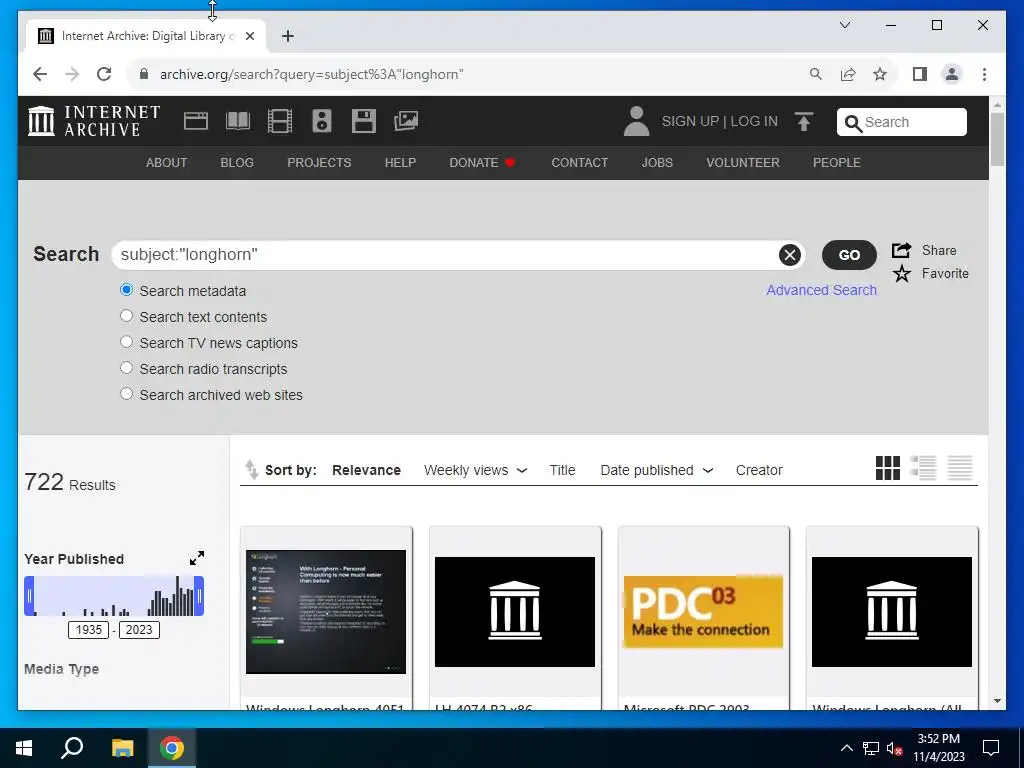Viewport: 1024px width, 768px height.
Task: Open File Explorer from taskbar
Action: (x=122, y=748)
